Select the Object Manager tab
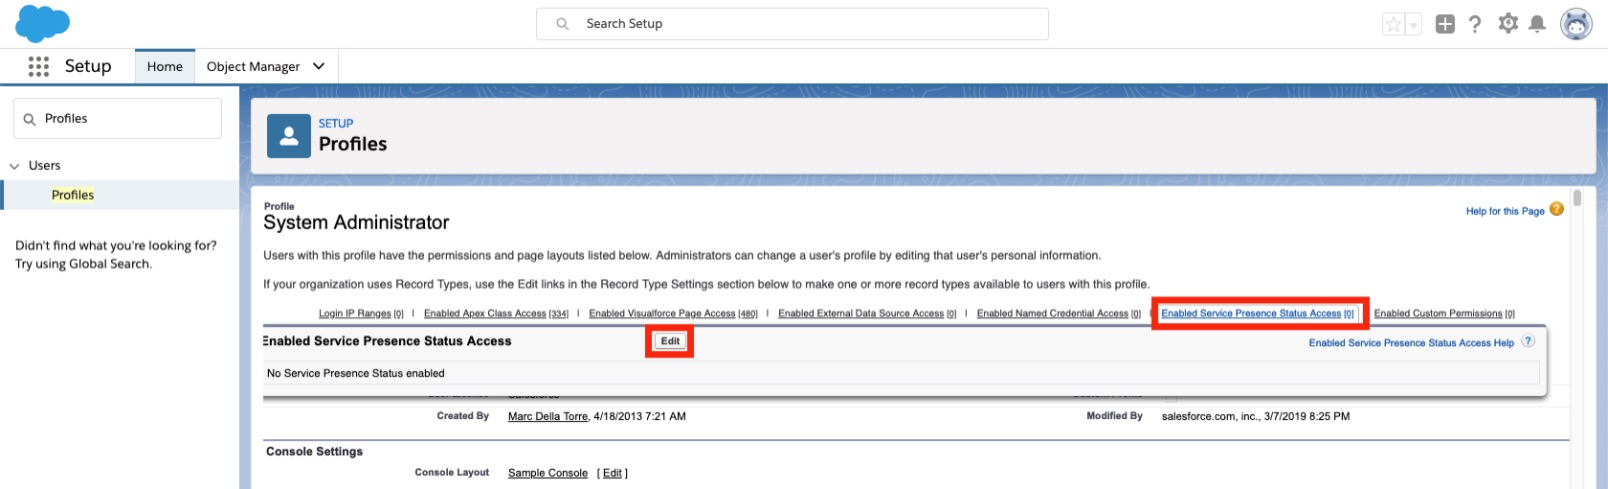Image resolution: width=1608 pixels, height=489 pixels. click(x=253, y=66)
